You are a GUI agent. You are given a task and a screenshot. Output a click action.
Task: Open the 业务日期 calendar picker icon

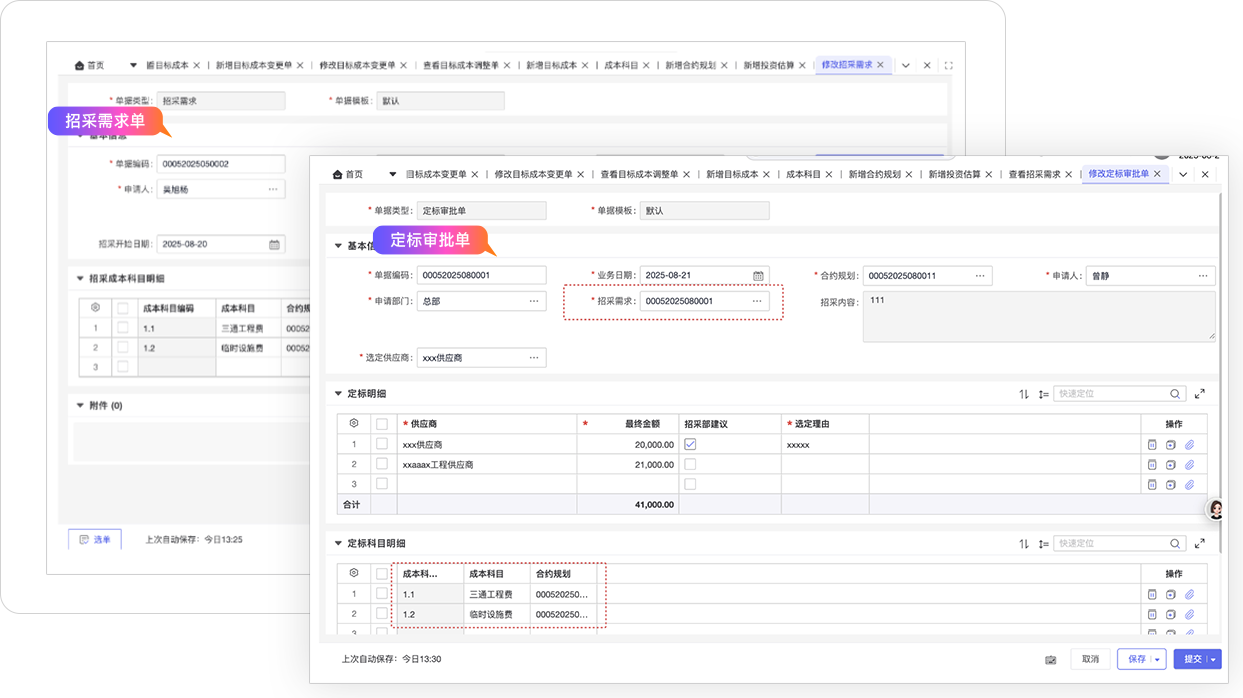758,276
